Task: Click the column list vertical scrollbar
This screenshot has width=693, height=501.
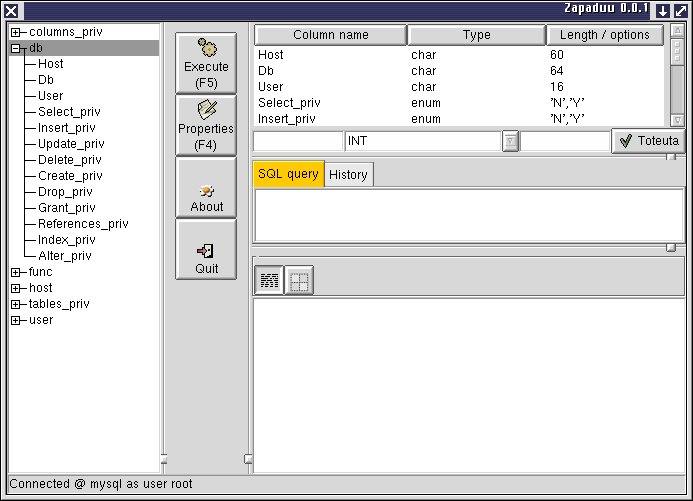Action: pyautogui.click(x=675, y=75)
